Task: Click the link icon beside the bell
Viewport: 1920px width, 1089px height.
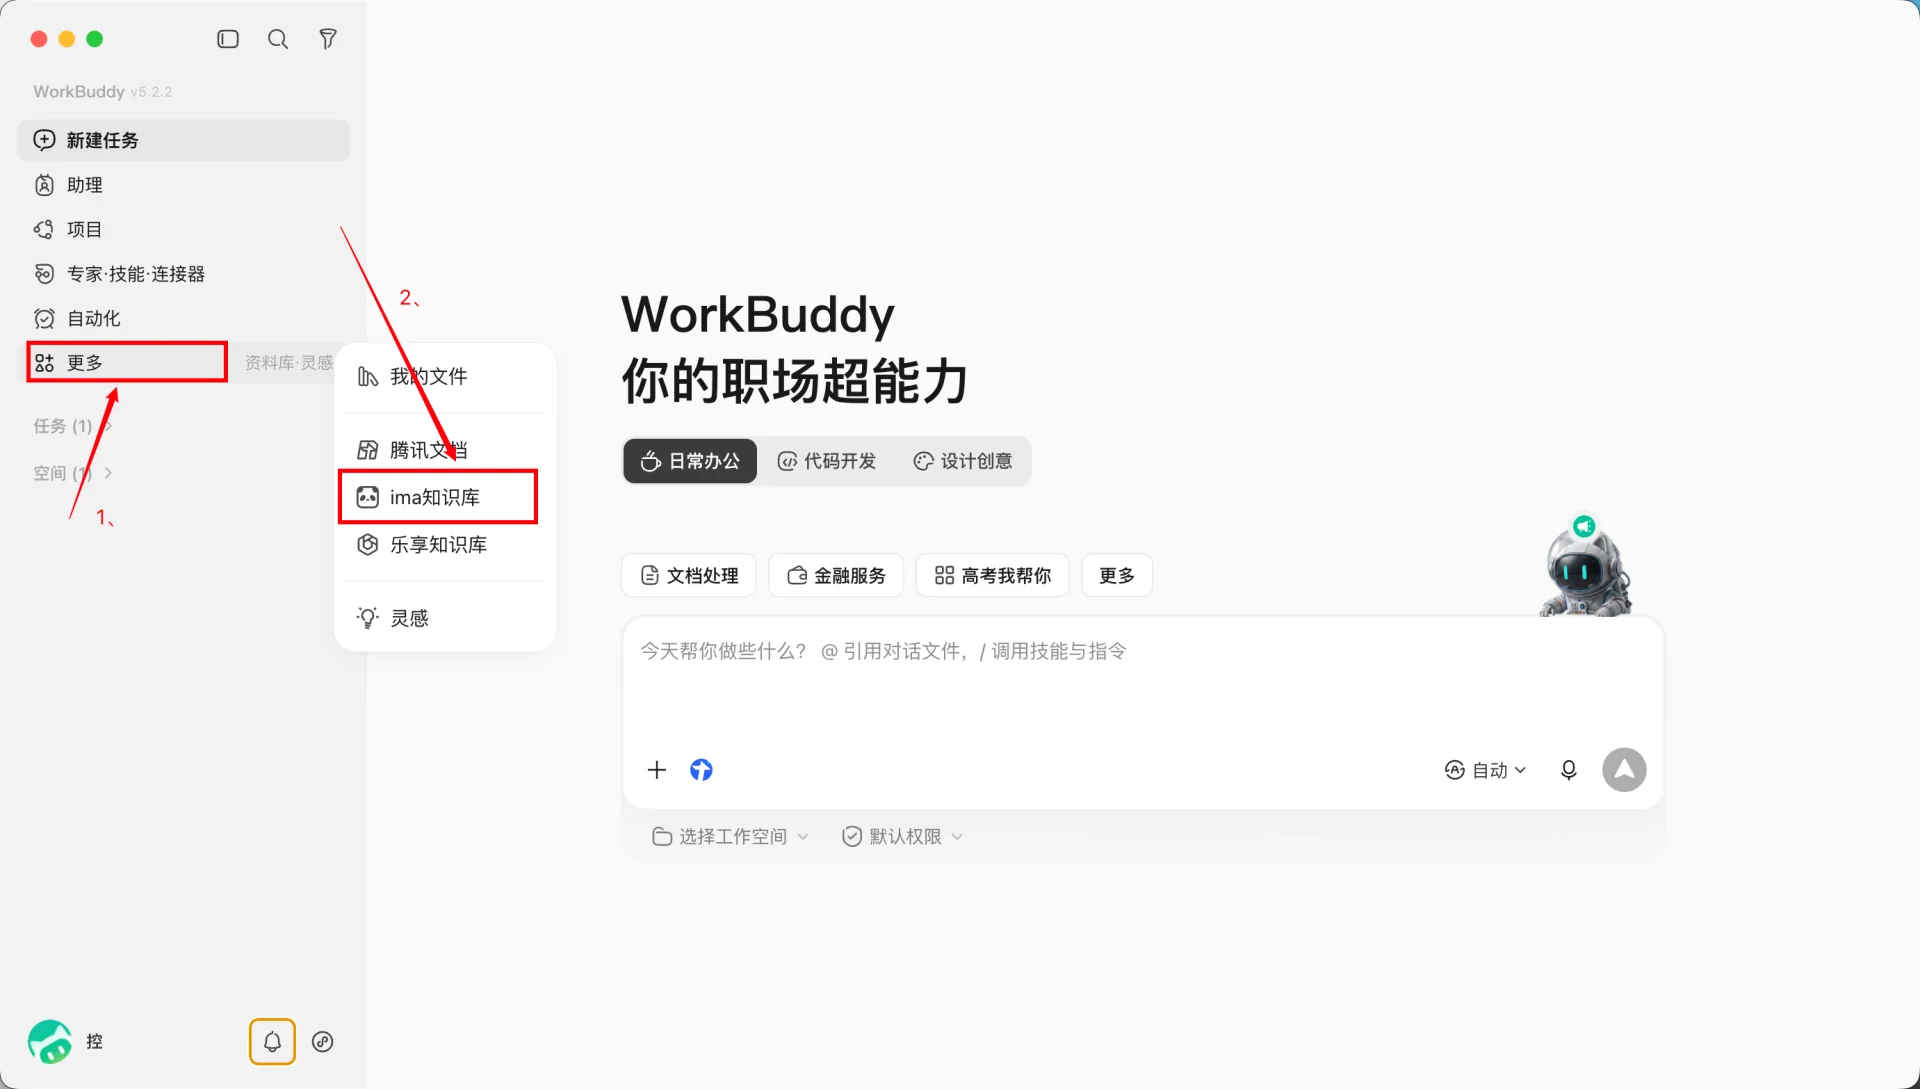Action: click(x=322, y=1042)
